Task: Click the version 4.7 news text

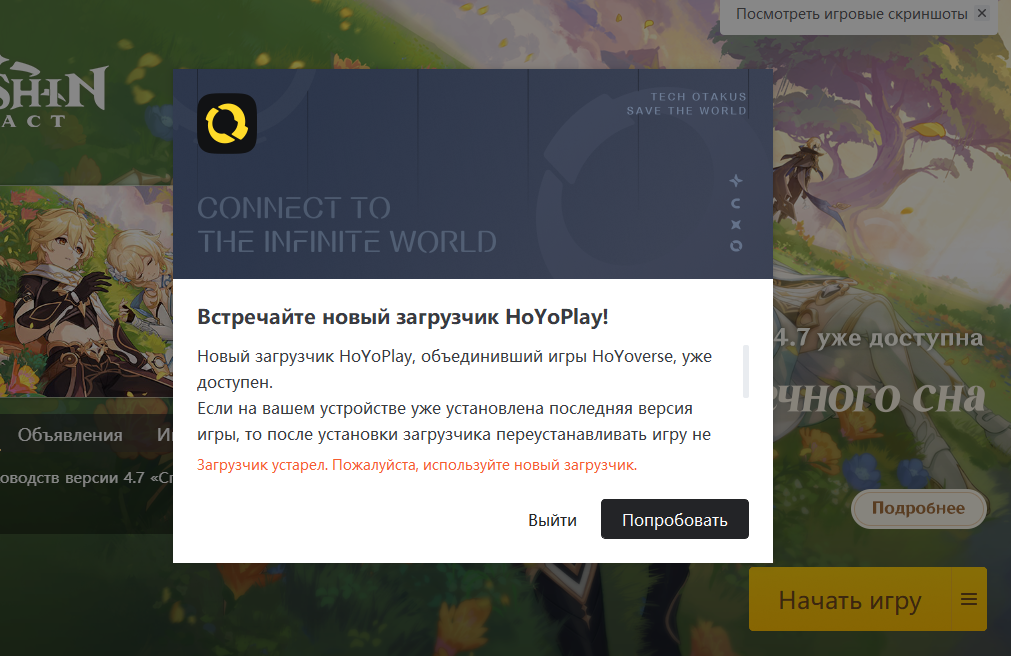Action: click(x=86, y=478)
